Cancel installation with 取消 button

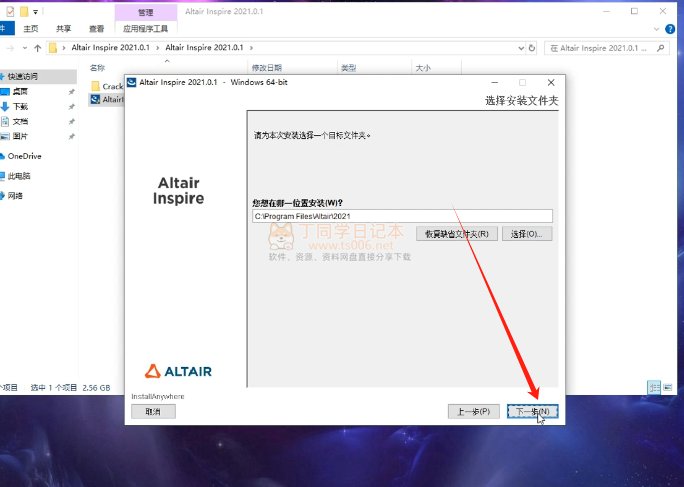tap(153, 412)
